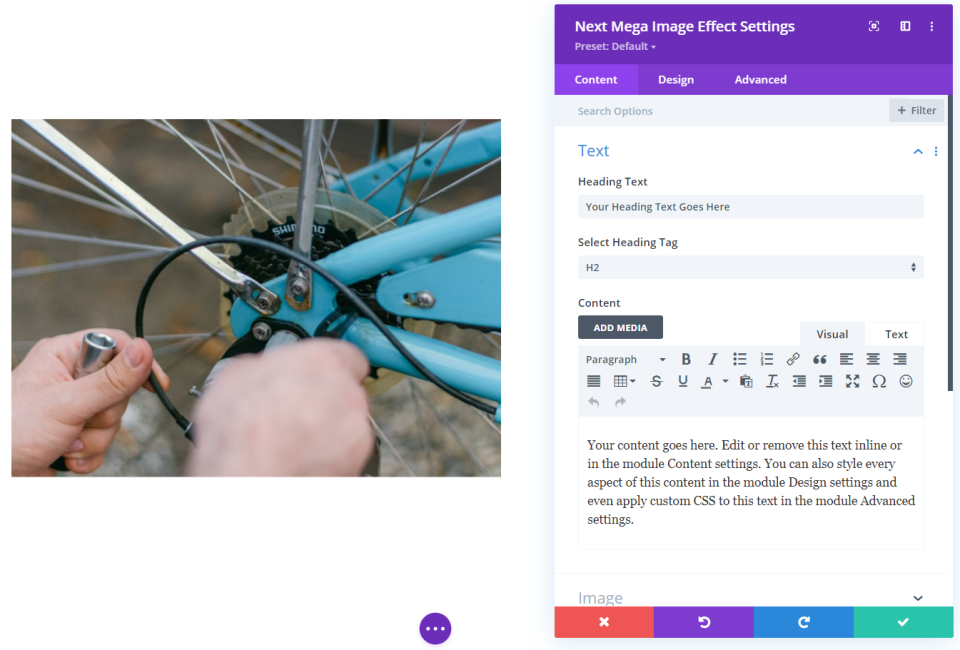Click the Add Media button
The width and height of the screenshot is (960, 650).
click(620, 328)
